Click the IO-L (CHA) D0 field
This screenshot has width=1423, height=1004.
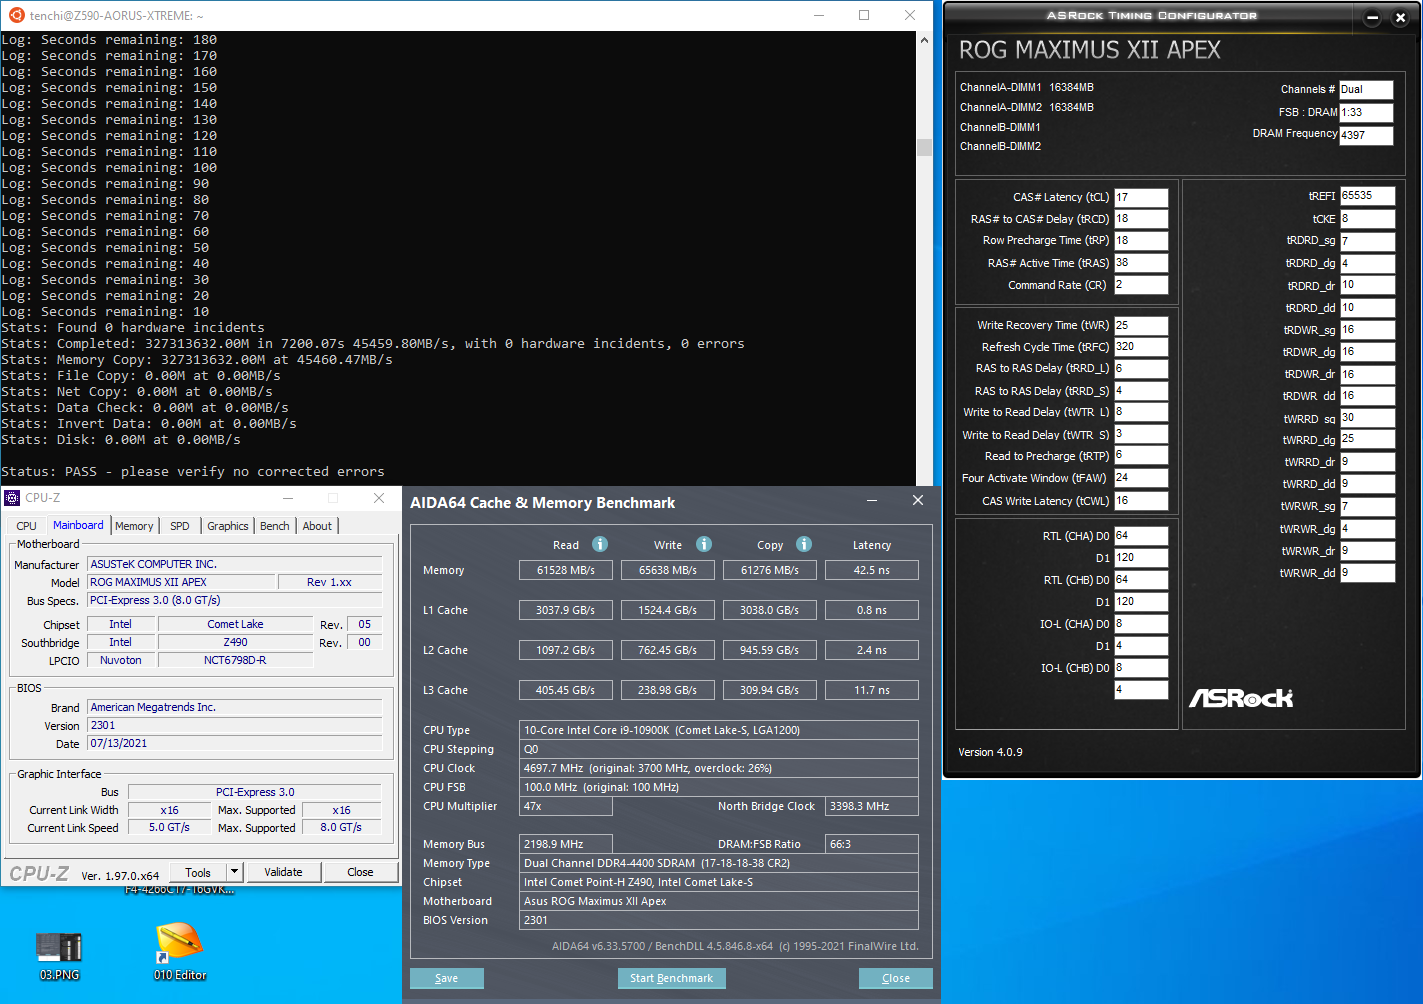tap(1141, 624)
